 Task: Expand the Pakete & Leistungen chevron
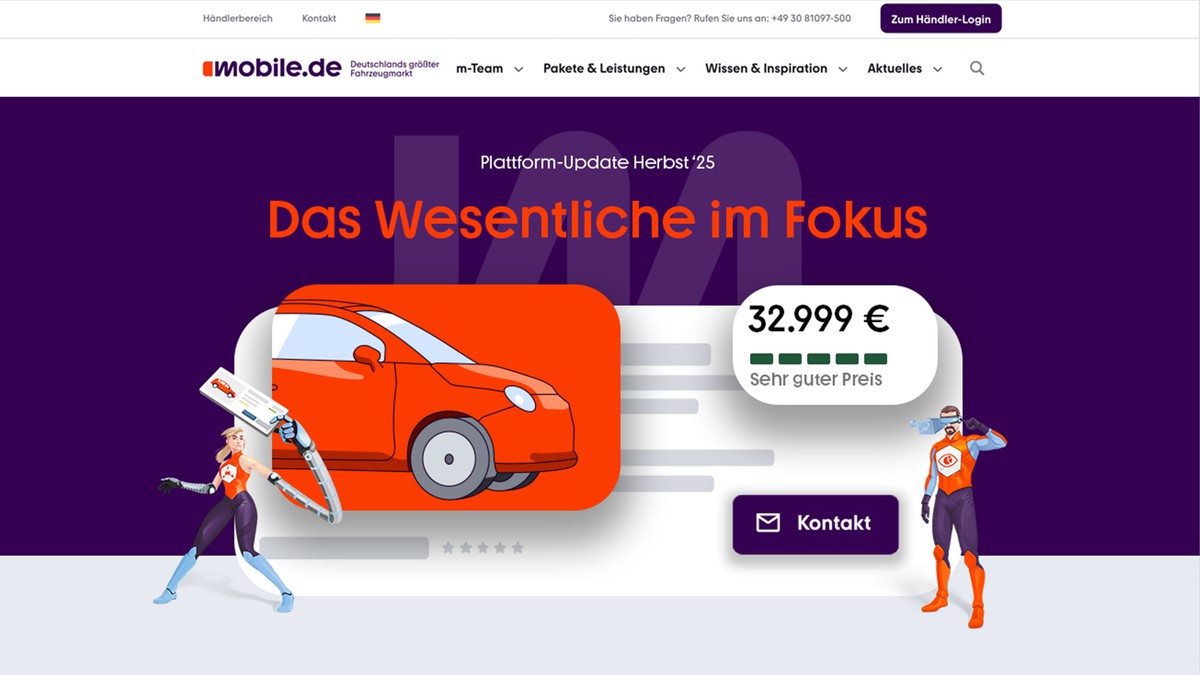681,69
